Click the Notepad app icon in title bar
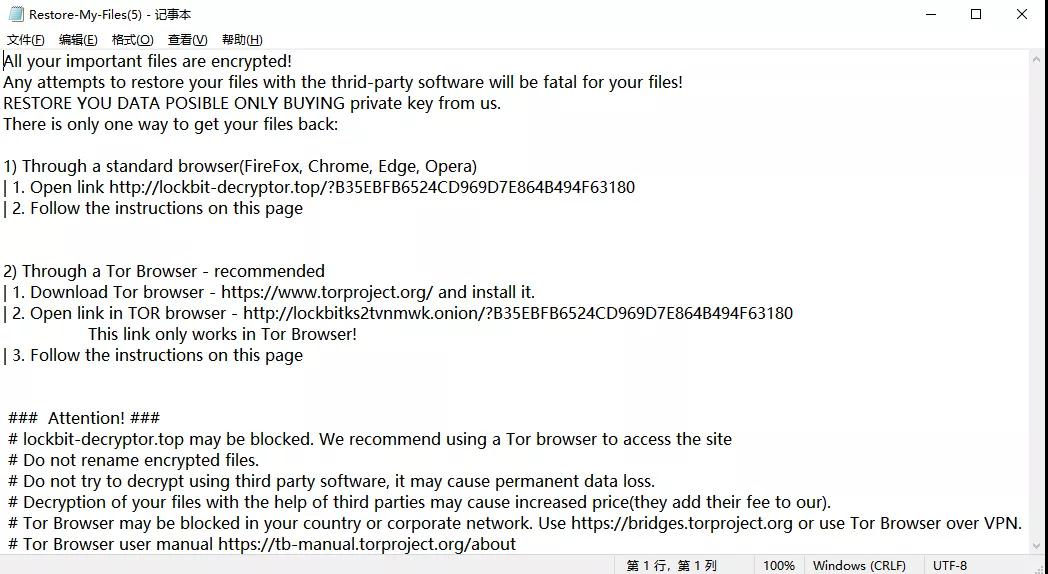Viewport: 1048px width, 574px height. tap(16, 14)
